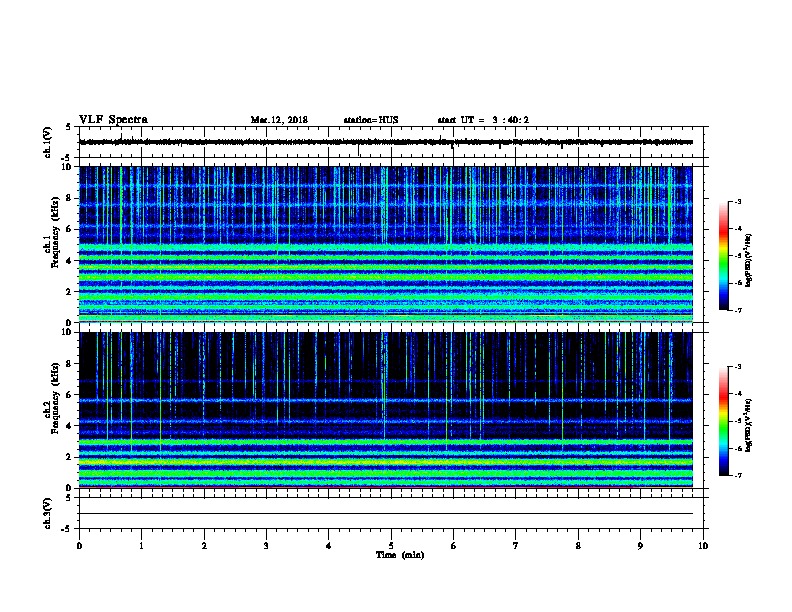792x612 pixels.
Task: Click the ch.2 "Frequency (kHz)" axis label
Action: coord(56,398)
